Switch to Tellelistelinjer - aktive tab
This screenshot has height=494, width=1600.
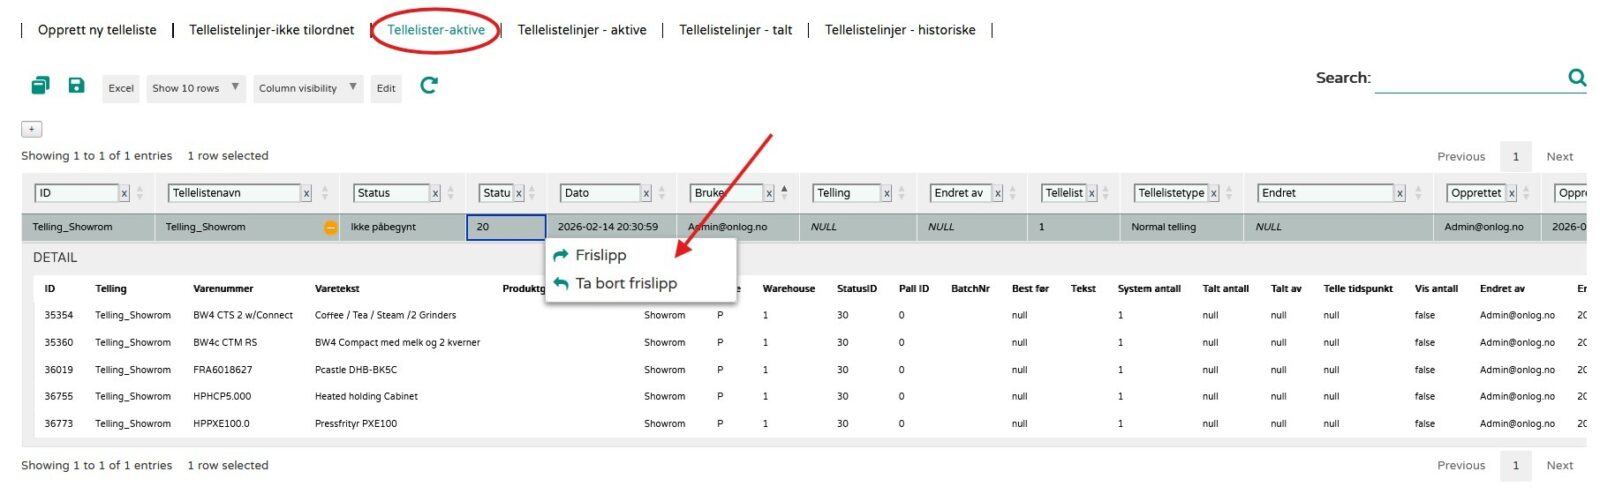point(581,30)
